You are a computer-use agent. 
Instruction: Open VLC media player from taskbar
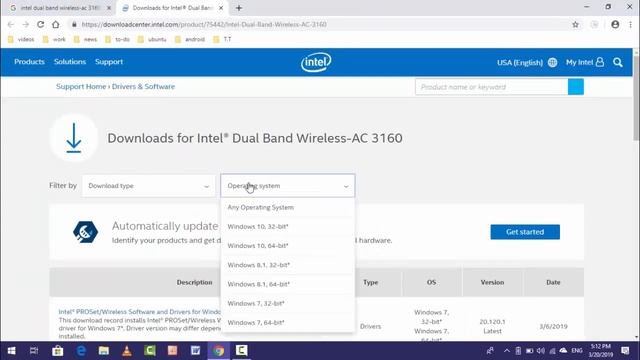pyautogui.click(x=127, y=351)
